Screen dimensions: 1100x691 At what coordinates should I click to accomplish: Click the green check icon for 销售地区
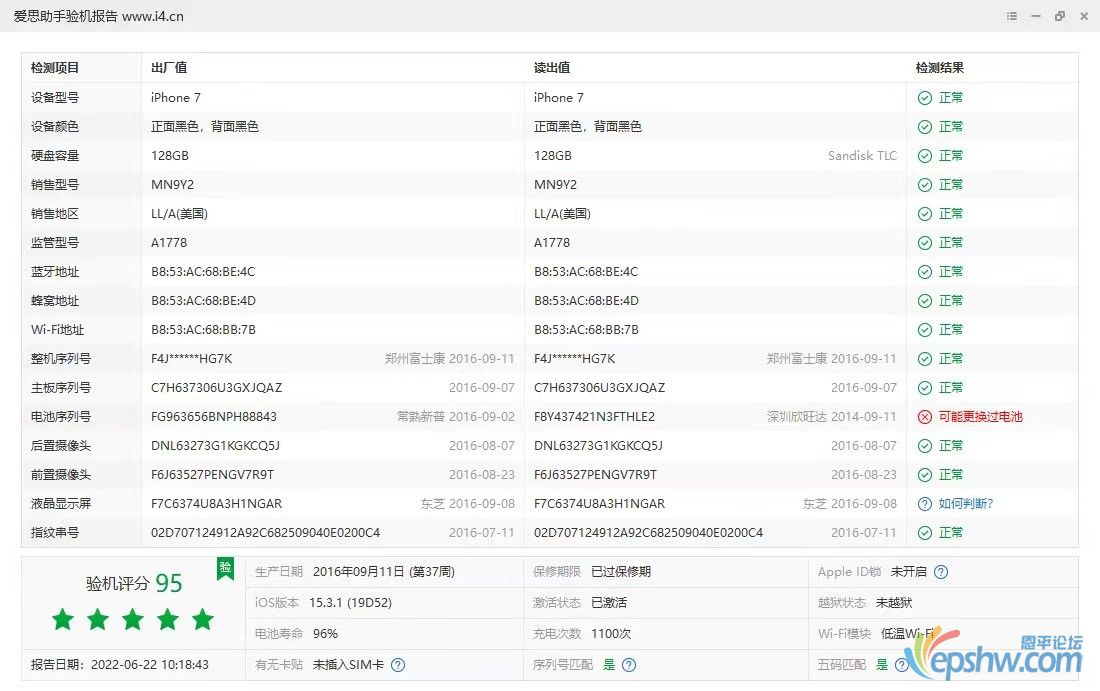(925, 214)
